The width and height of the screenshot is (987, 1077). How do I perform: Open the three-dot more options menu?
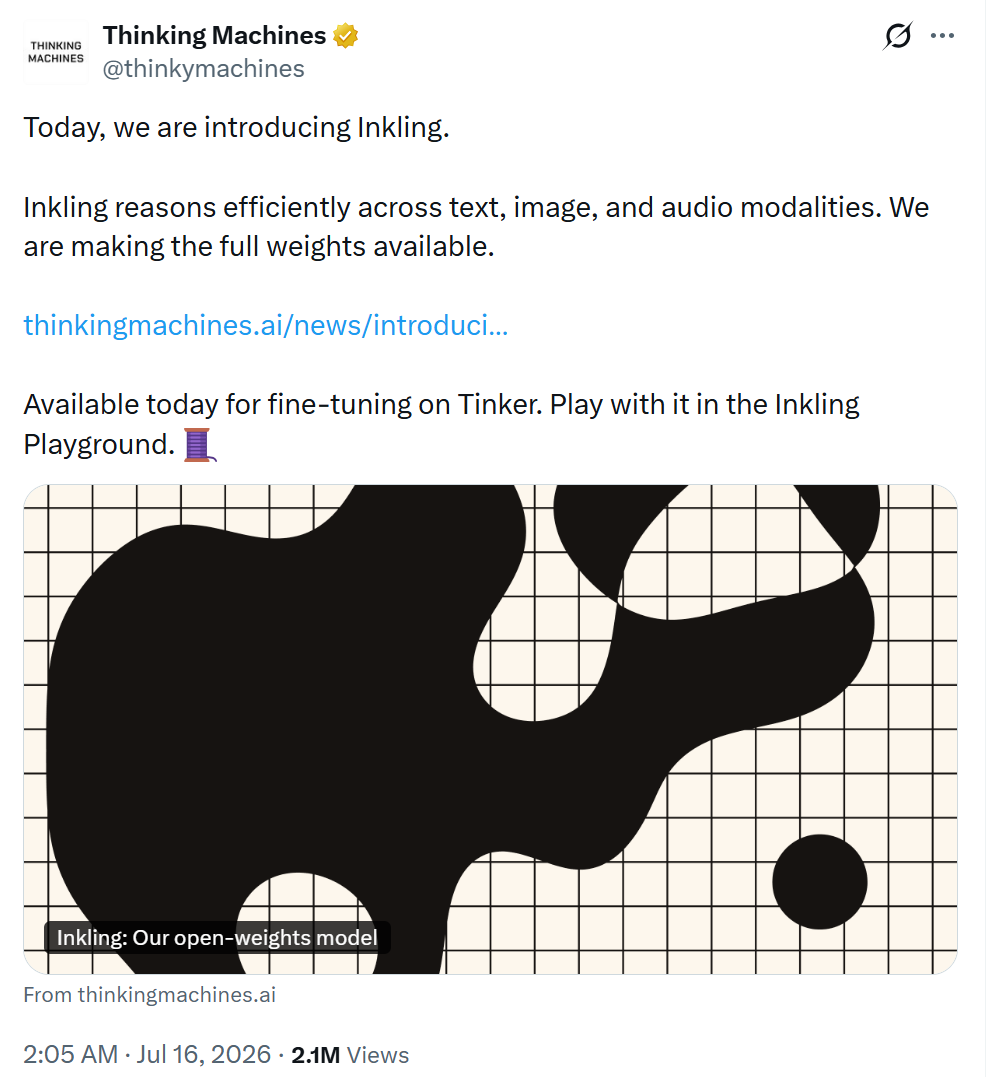942,36
